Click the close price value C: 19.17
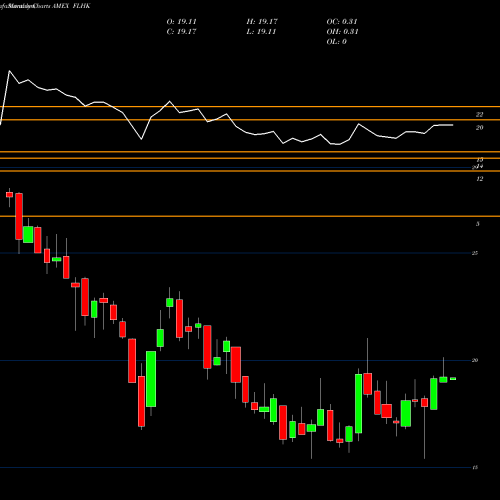This screenshot has width=500, height=500. pyautogui.click(x=181, y=32)
